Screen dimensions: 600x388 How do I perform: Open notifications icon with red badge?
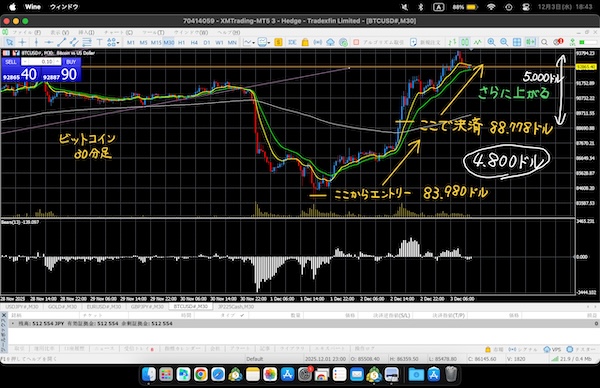[558, 42]
